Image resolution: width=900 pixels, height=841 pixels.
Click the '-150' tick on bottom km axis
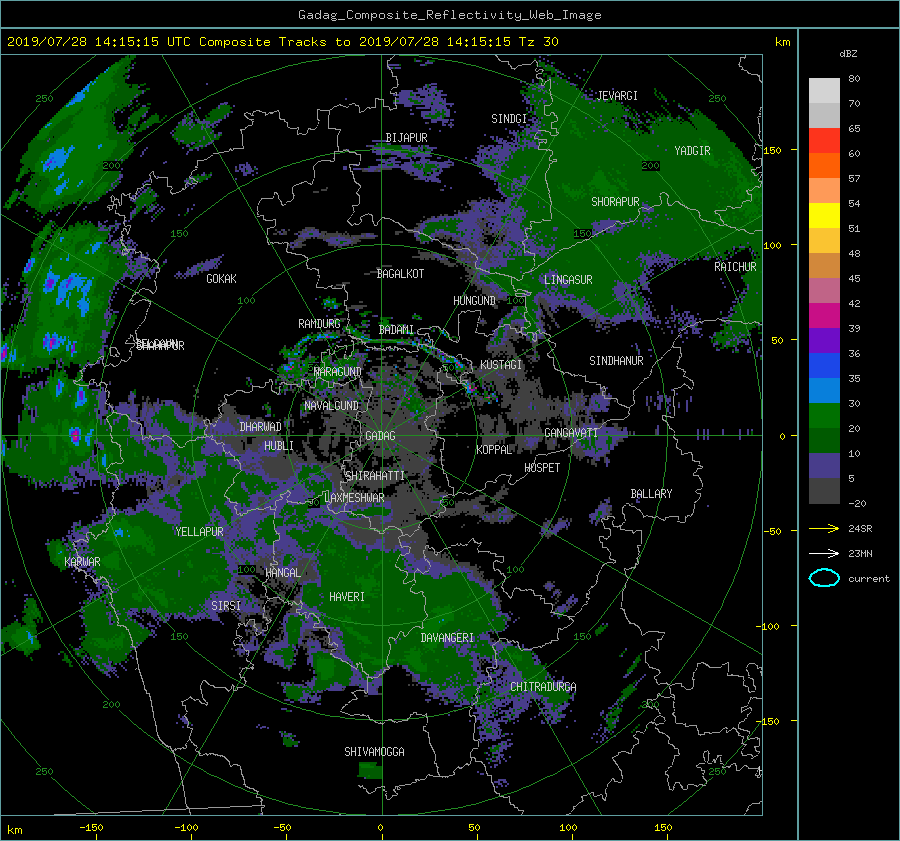pos(91,828)
